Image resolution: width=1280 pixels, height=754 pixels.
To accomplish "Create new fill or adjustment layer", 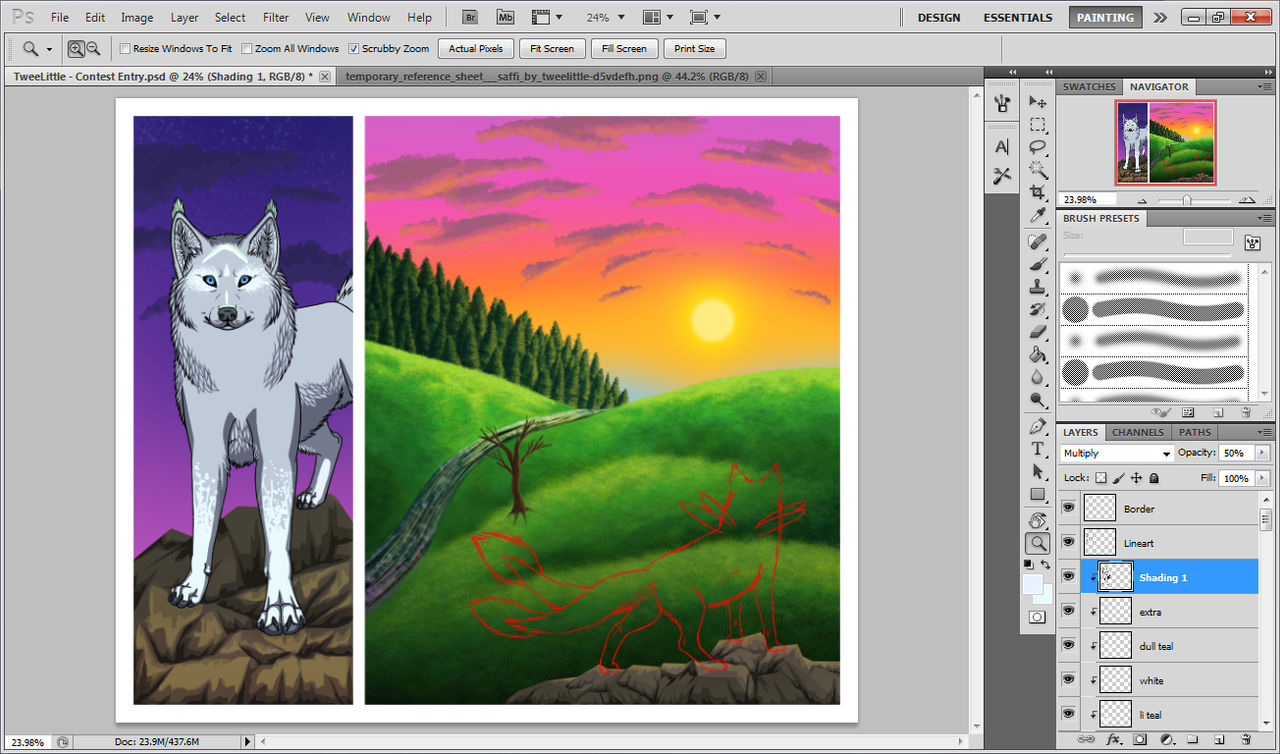I will click(x=1166, y=739).
